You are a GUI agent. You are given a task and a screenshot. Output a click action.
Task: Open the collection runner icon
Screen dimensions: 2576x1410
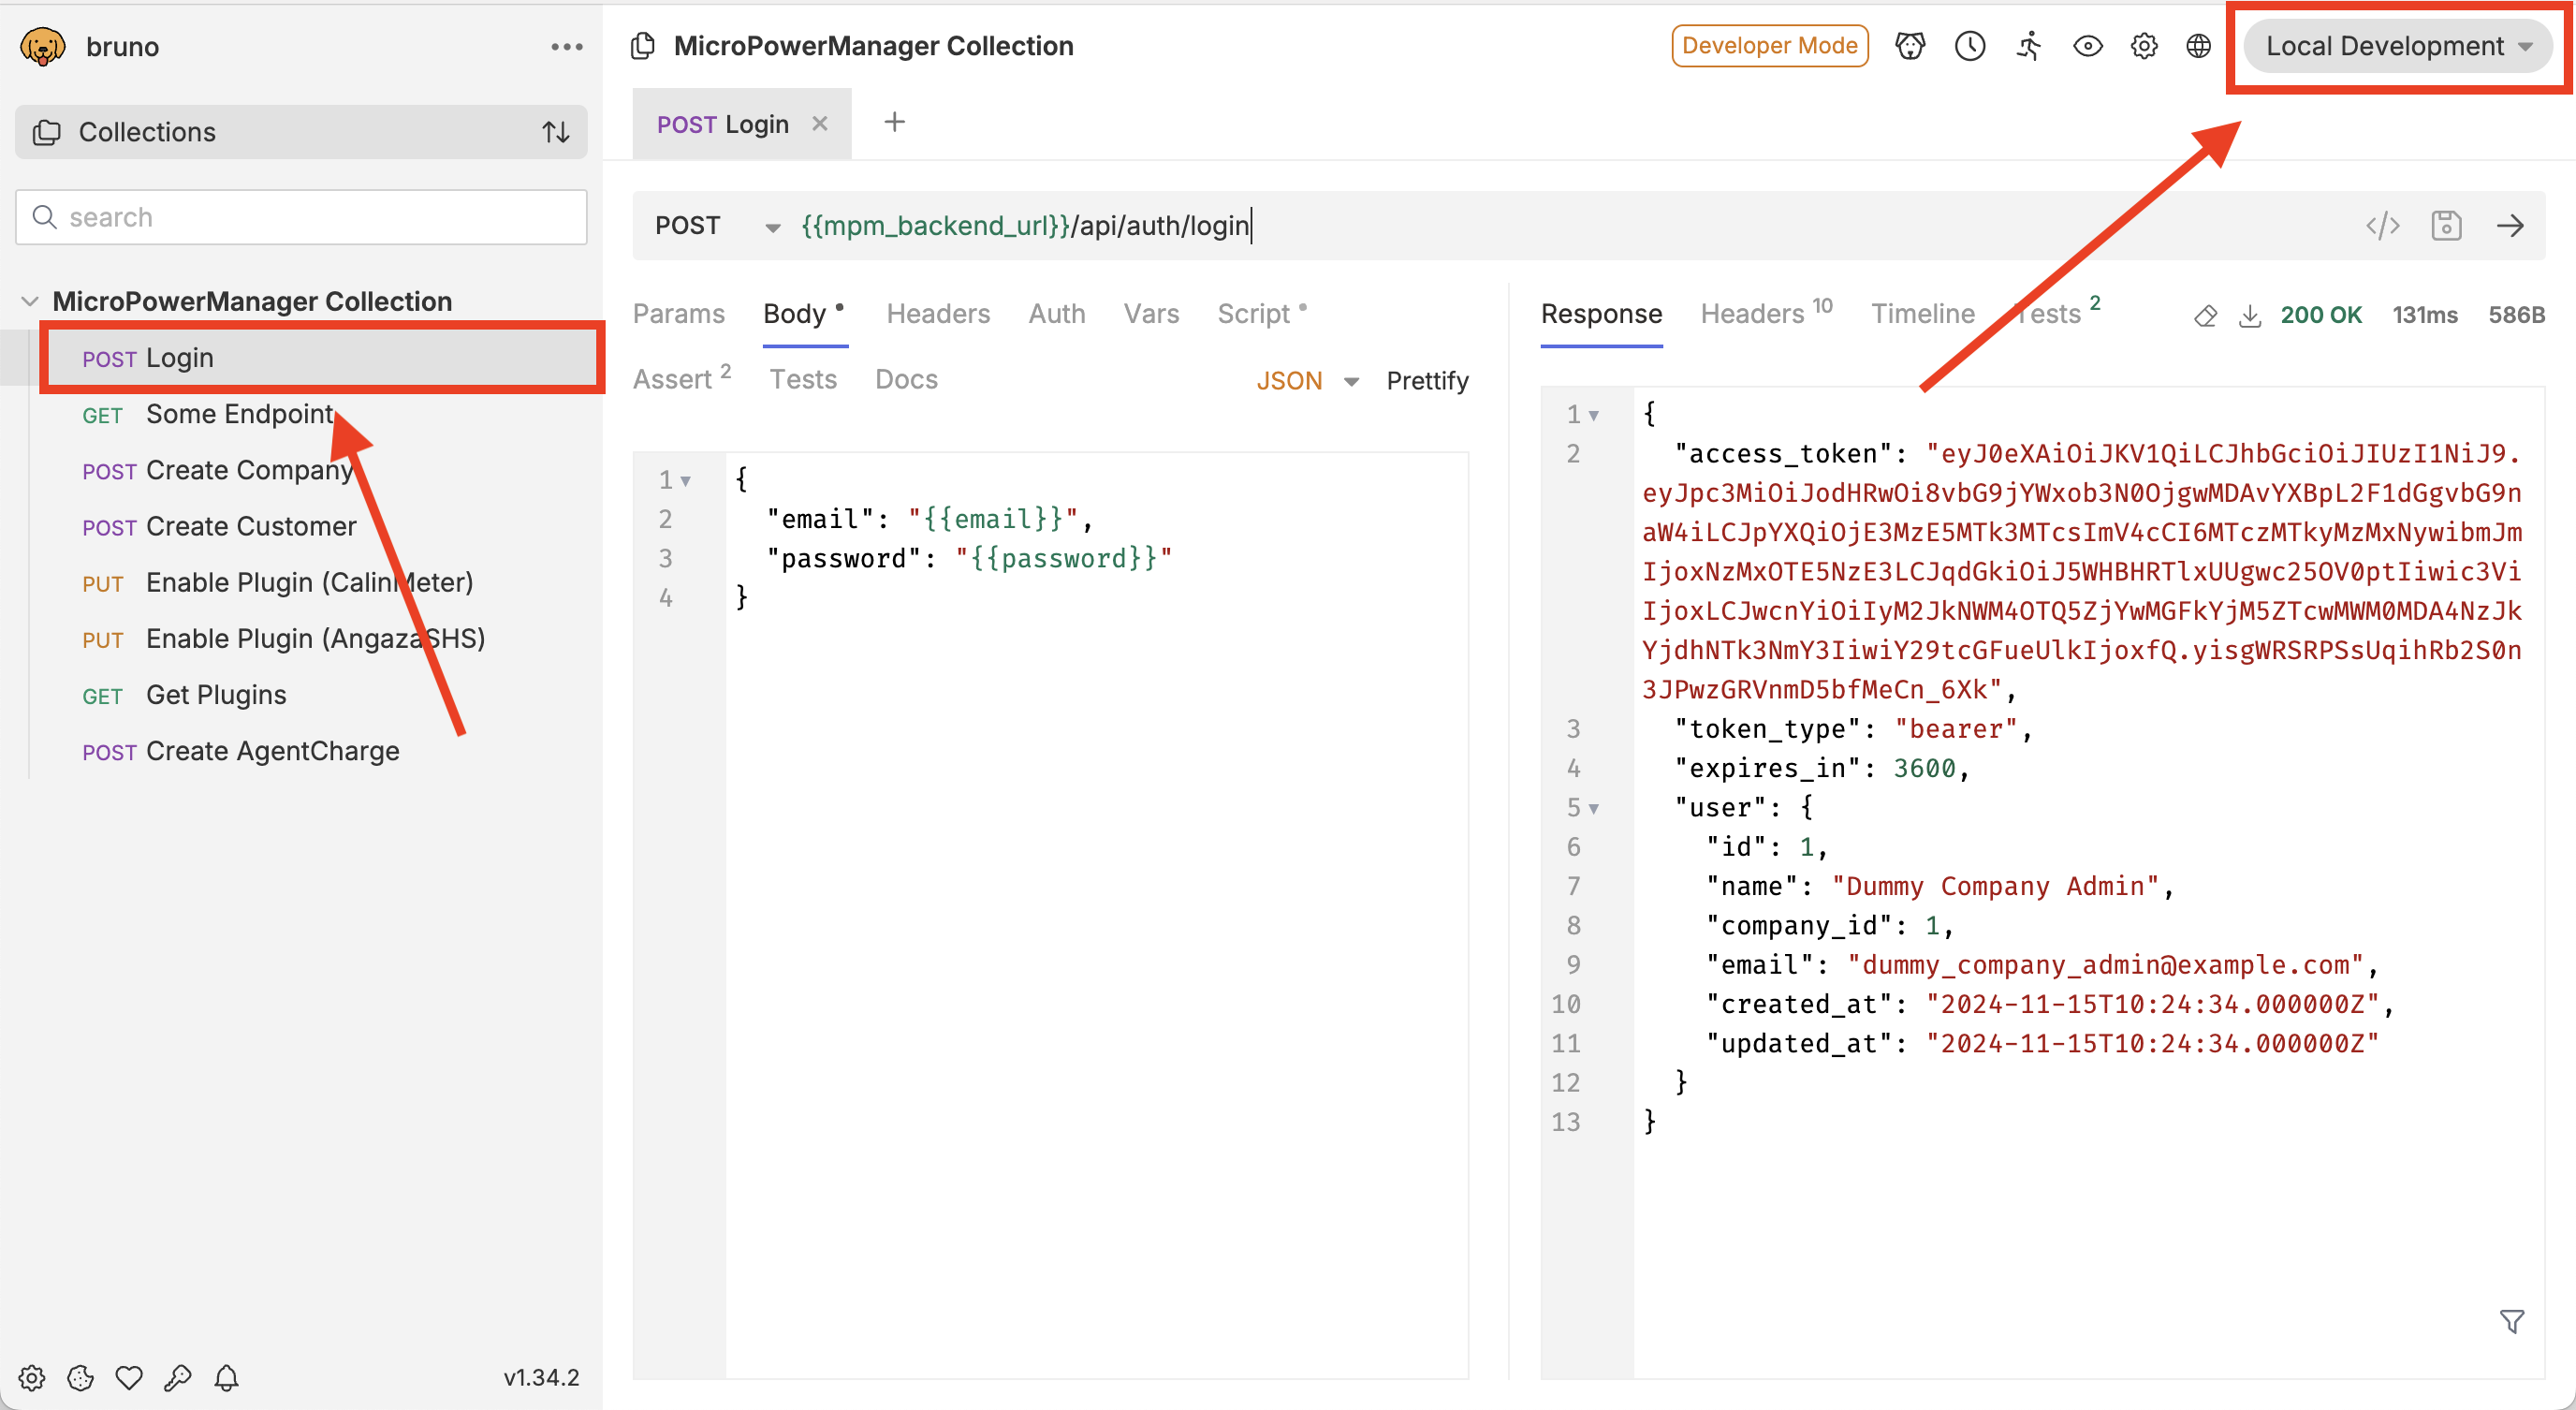2028,46
